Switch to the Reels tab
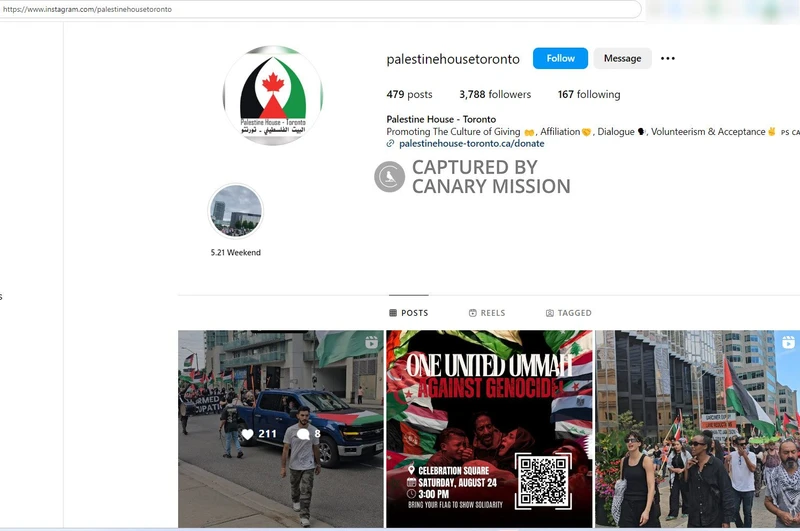Image resolution: width=800 pixels, height=531 pixels. (x=487, y=313)
